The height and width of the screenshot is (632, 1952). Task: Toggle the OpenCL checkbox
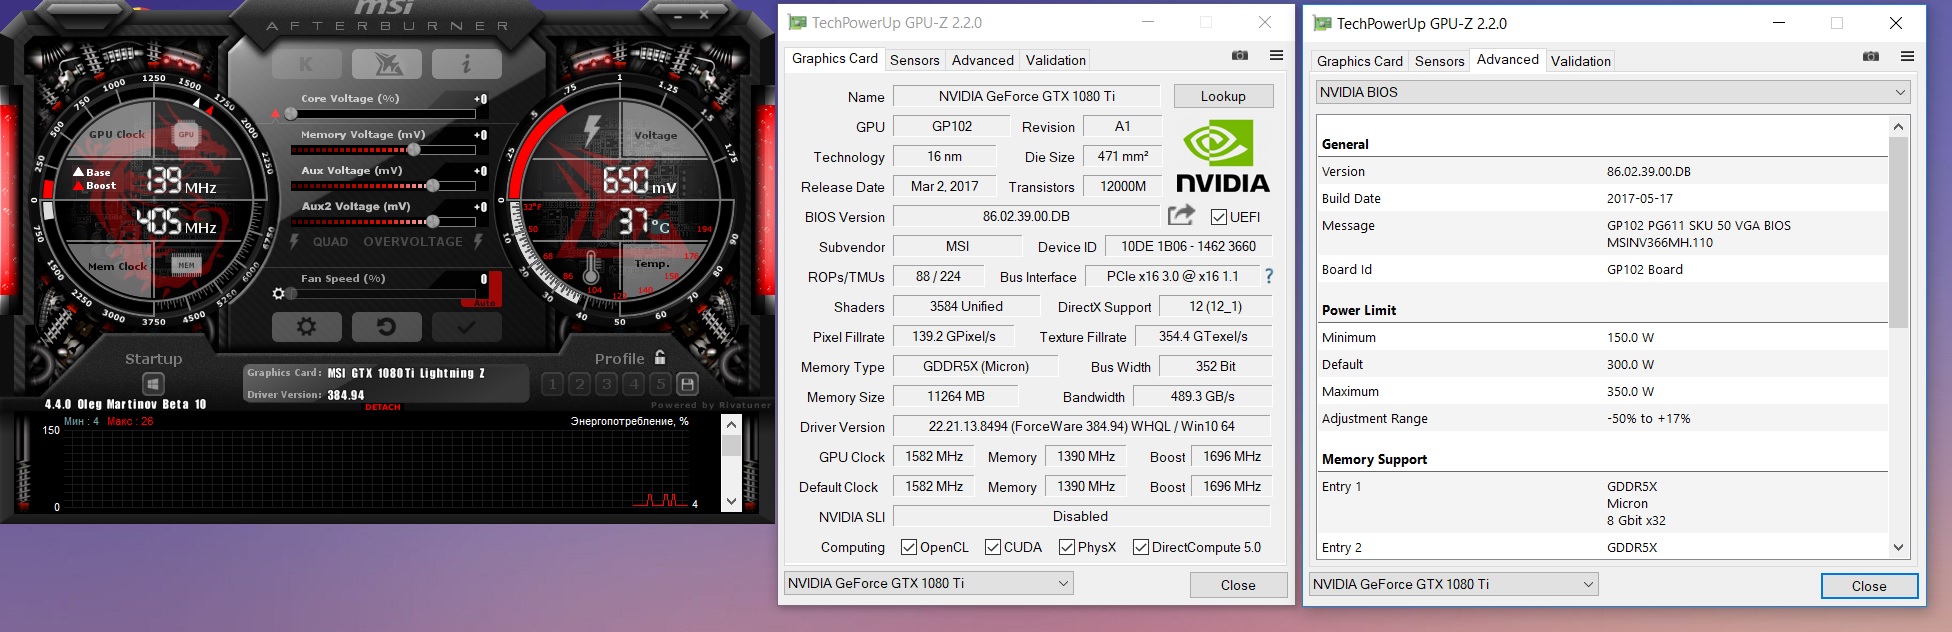coord(908,547)
